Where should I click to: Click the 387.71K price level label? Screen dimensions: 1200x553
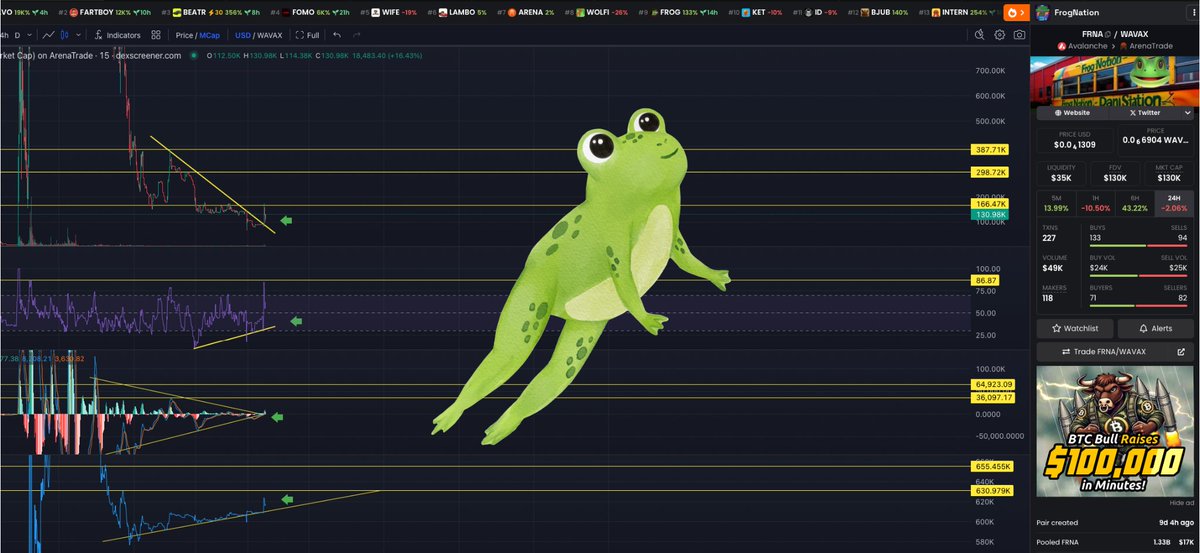point(990,149)
